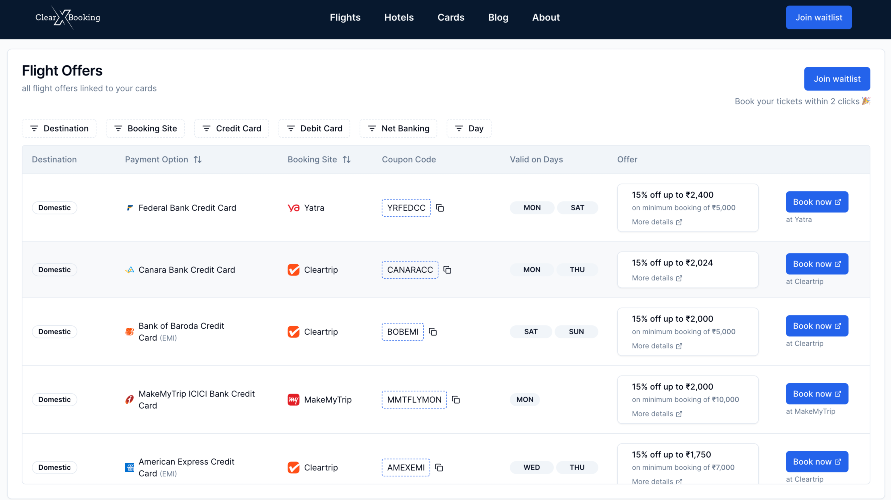The width and height of the screenshot is (891, 500).
Task: Click the Federal Bank card logo
Action: coord(130,208)
